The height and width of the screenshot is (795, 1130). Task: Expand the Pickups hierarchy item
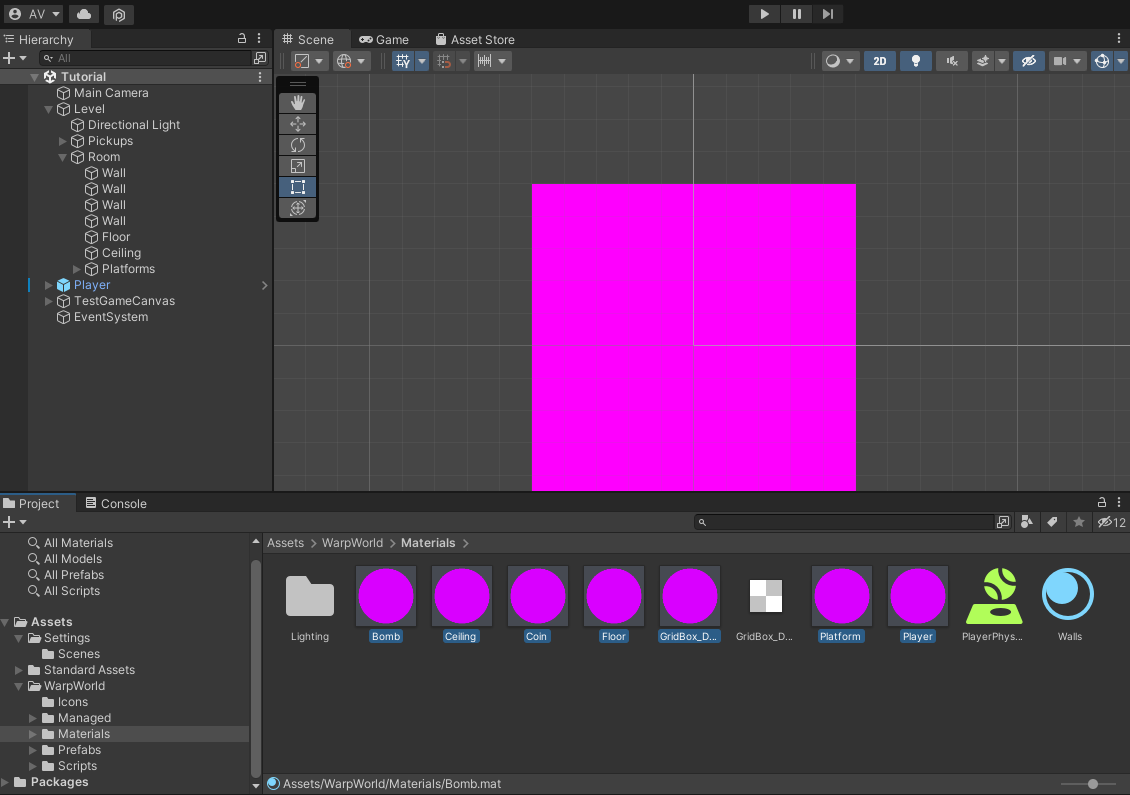point(63,141)
